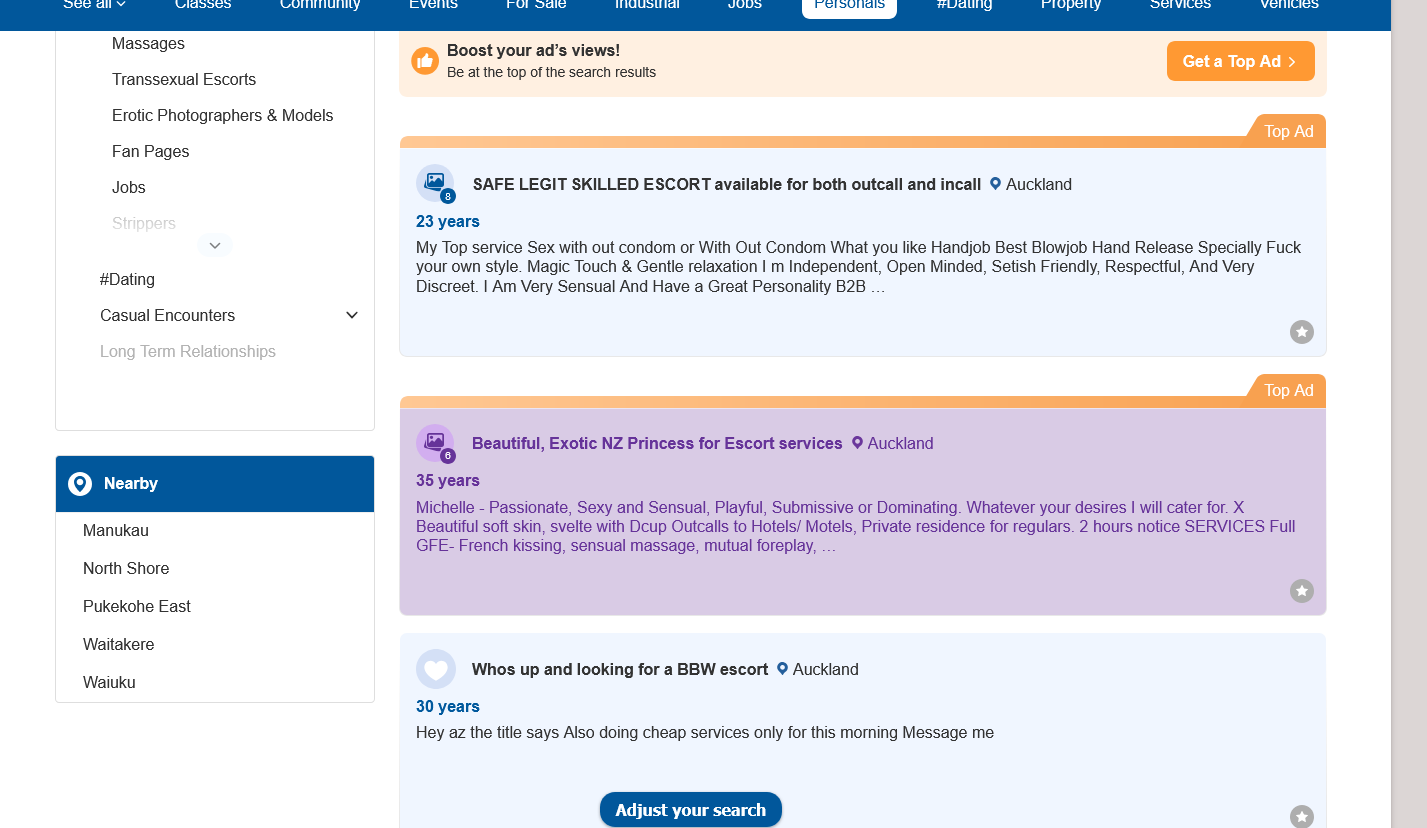
Task: Select Massages category
Action: tap(148, 43)
